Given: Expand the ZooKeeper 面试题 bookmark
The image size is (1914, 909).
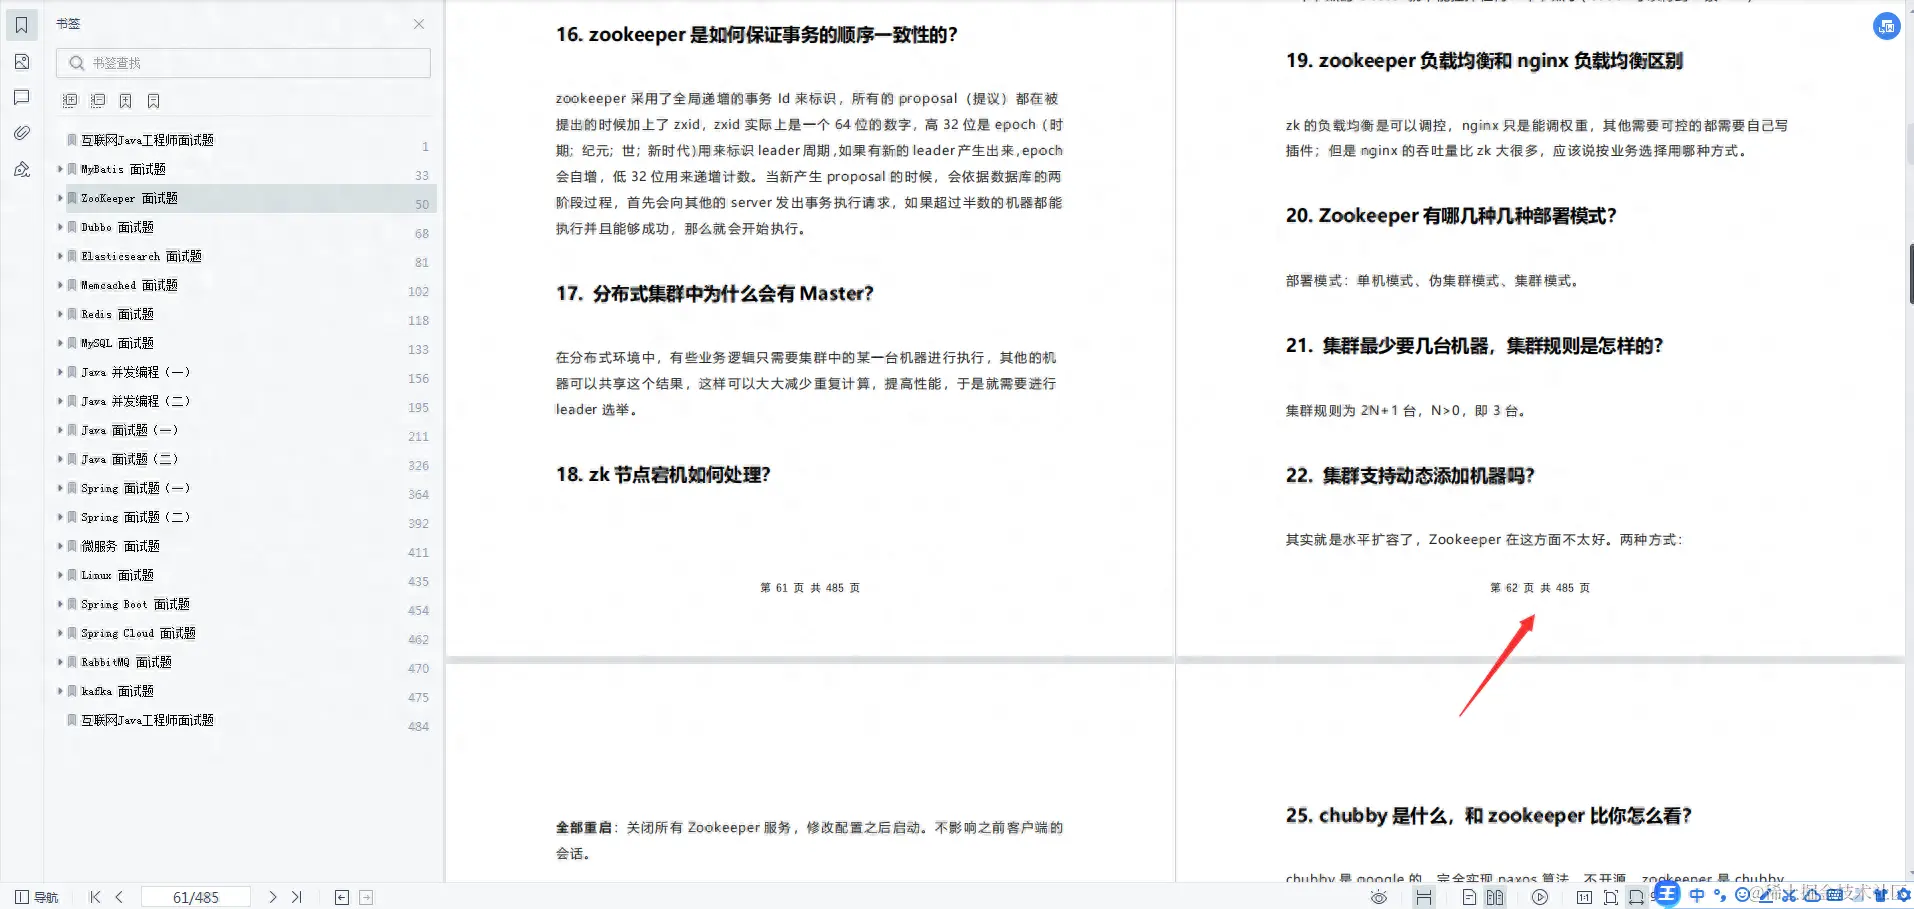Looking at the screenshot, I should coord(60,198).
